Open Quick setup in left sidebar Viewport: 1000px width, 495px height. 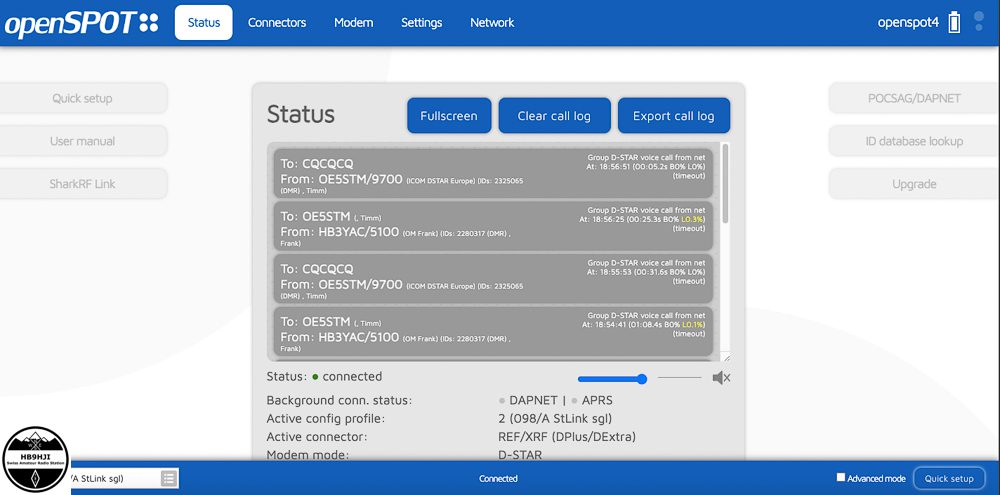coord(83,98)
